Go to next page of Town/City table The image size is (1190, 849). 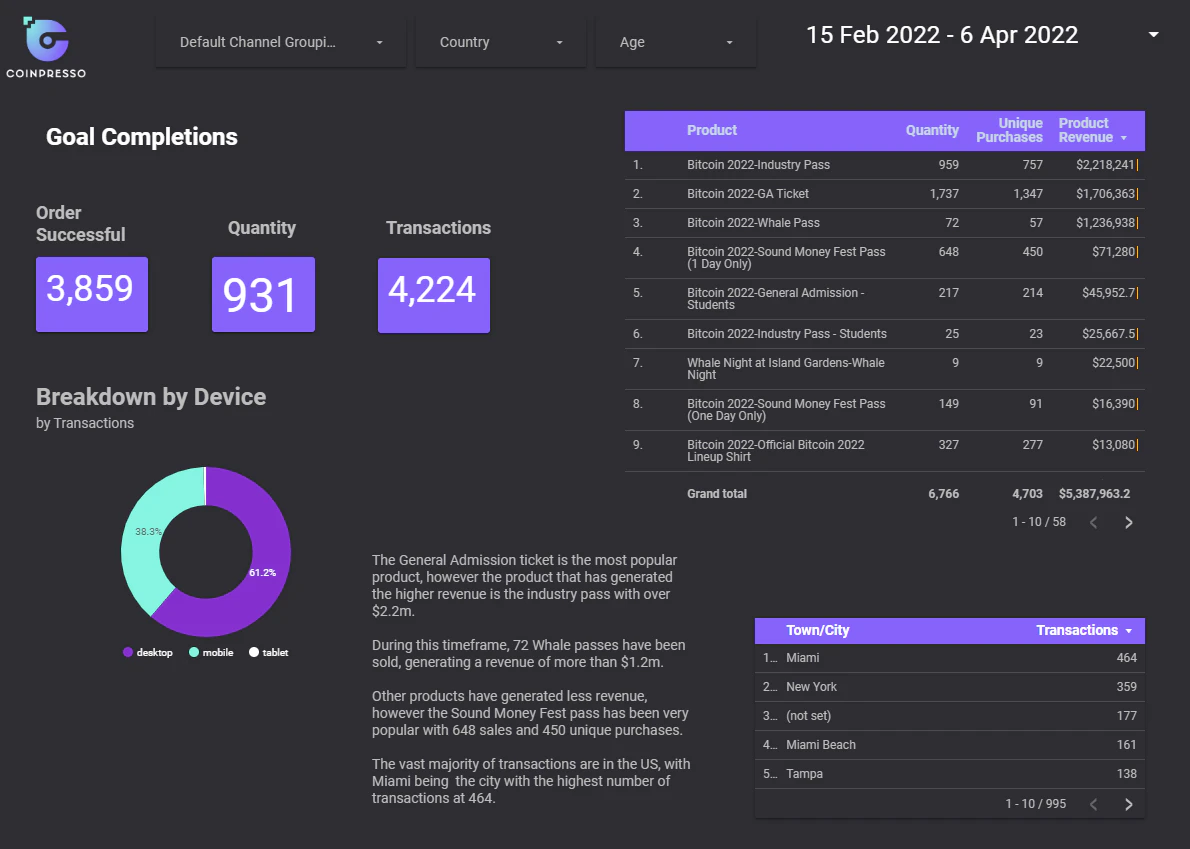(x=1129, y=804)
